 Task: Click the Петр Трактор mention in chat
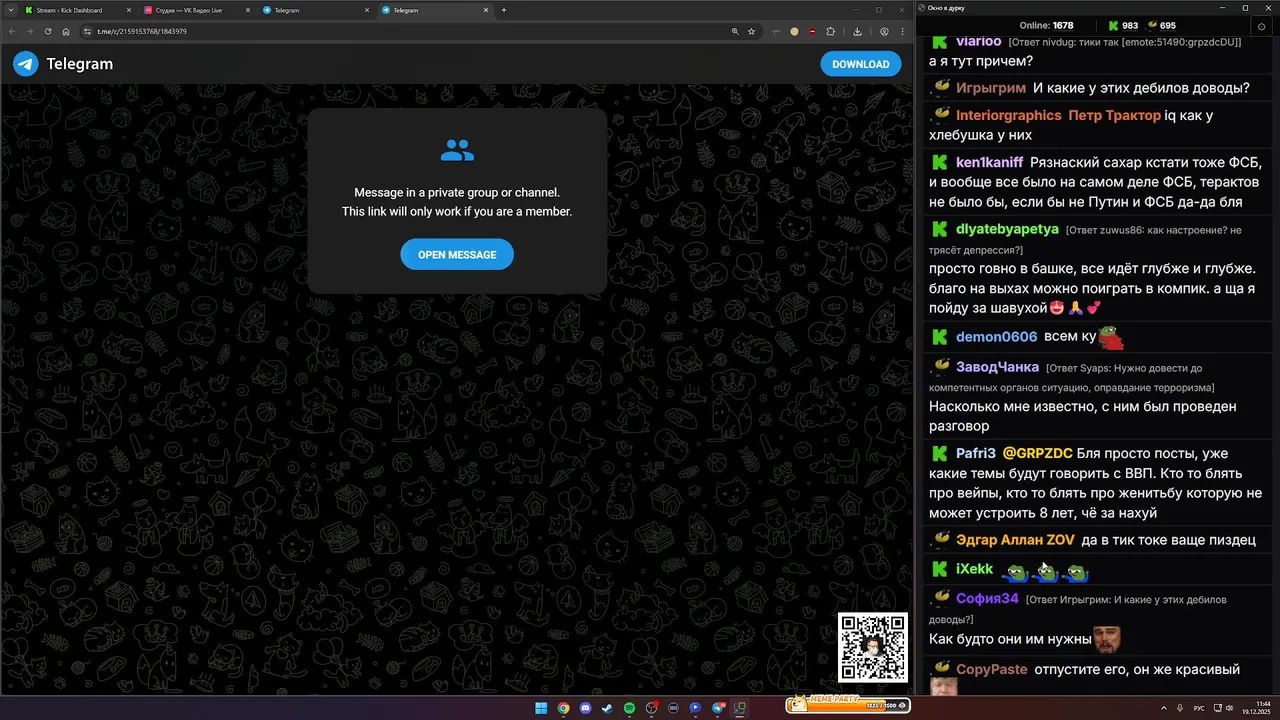click(1114, 115)
